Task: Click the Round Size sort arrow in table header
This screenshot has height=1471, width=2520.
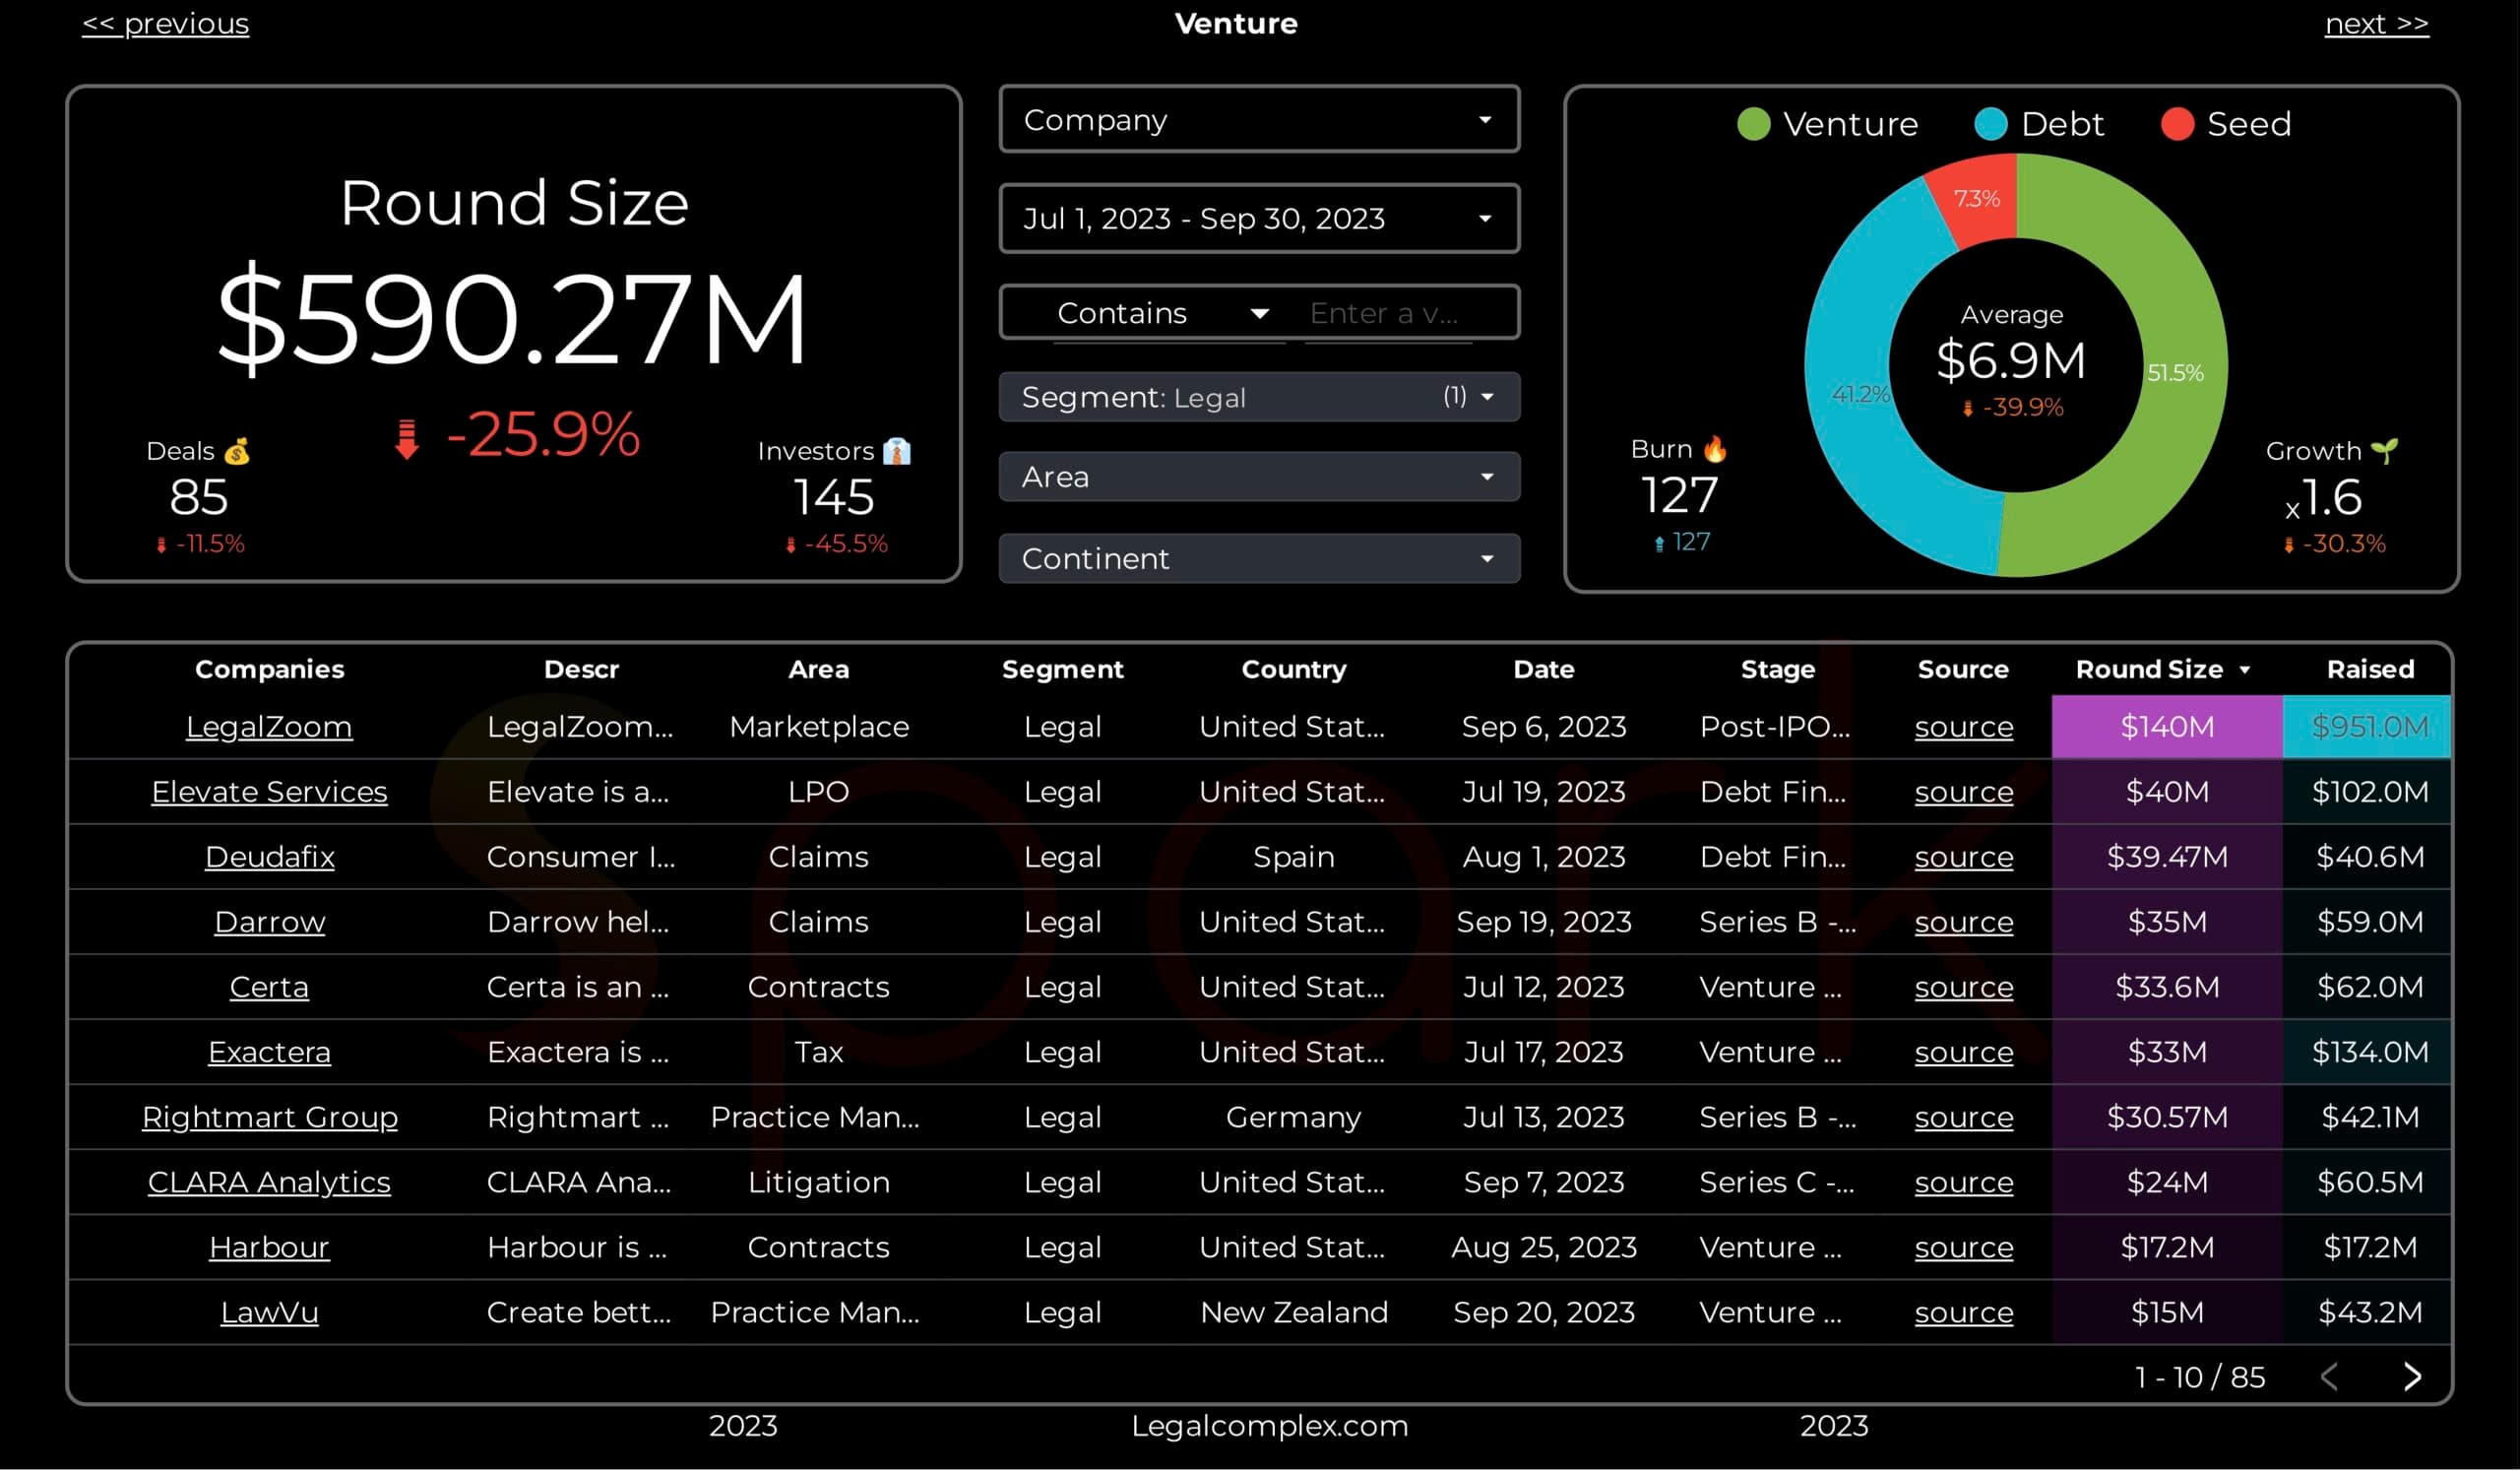Action: [x=2245, y=670]
